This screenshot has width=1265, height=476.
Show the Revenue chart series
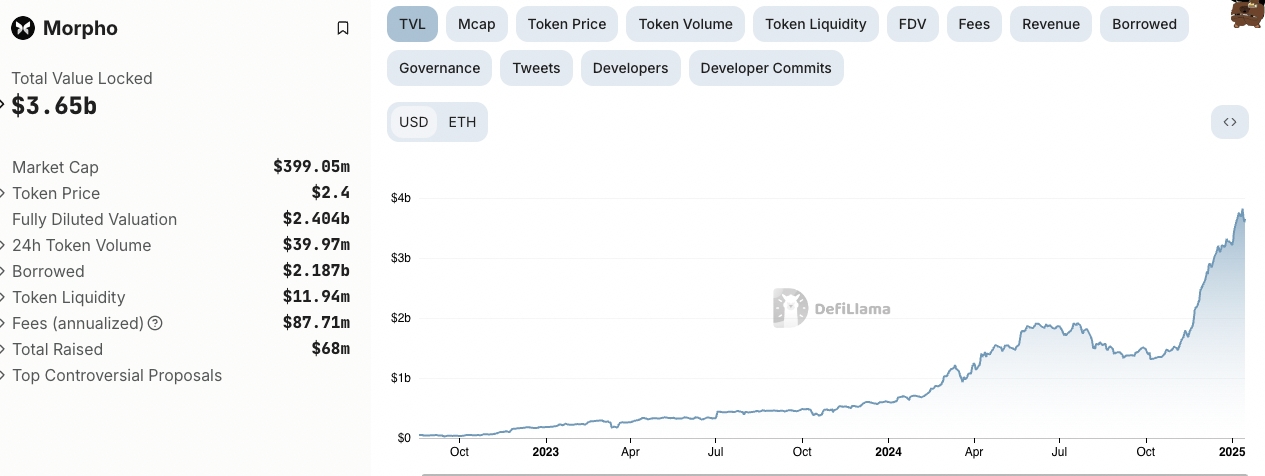(1051, 24)
